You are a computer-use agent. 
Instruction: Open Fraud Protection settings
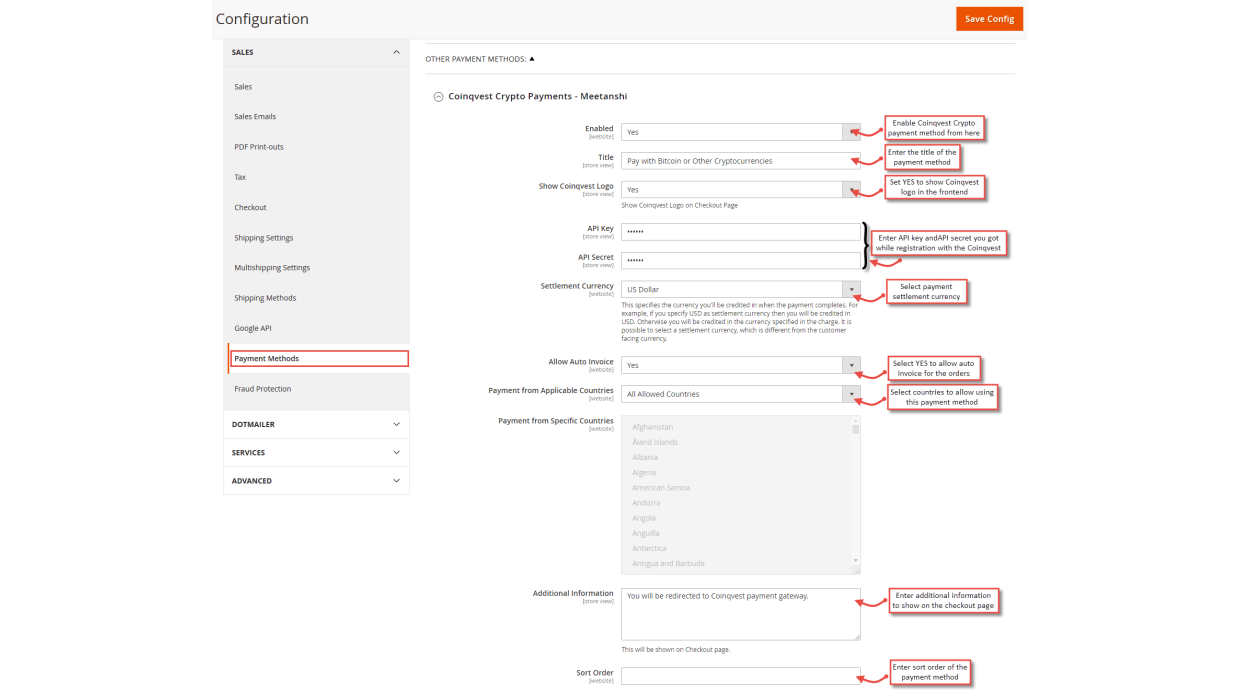(264, 388)
